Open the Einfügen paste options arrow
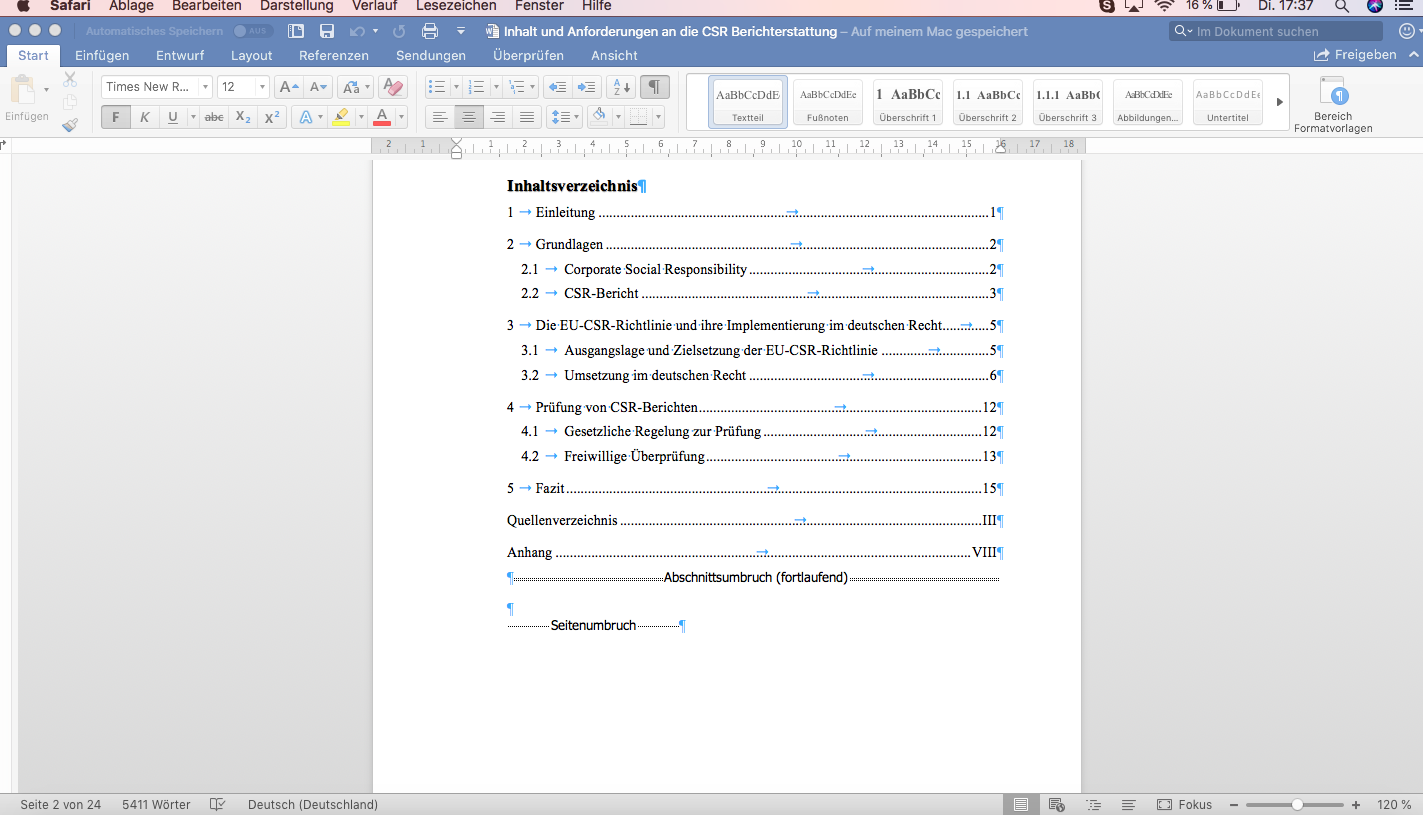The height and width of the screenshot is (815, 1423). tap(46, 90)
